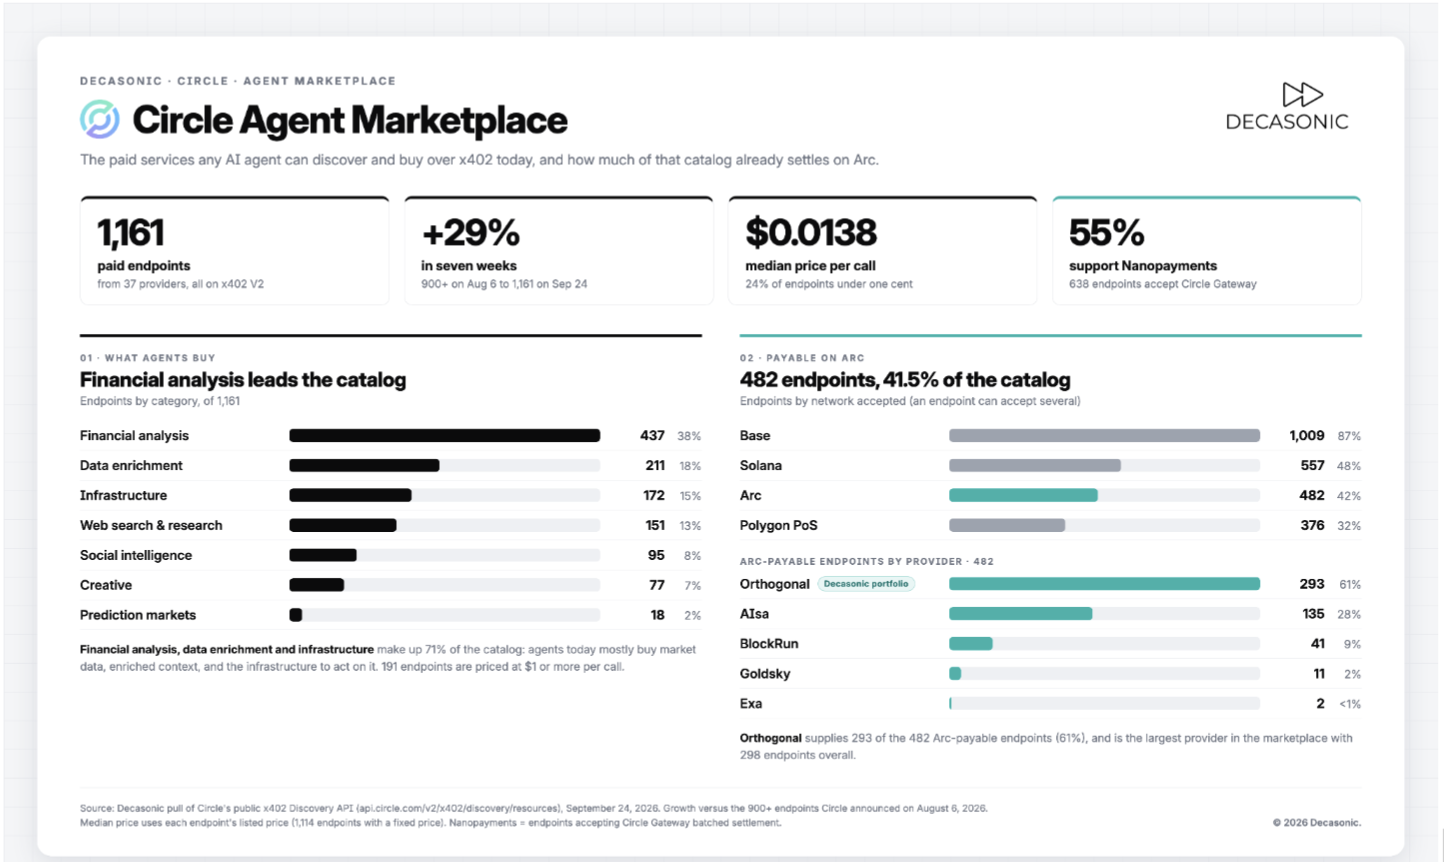The height and width of the screenshot is (862, 1444).
Task: Click the "41" value in the BlockRun row
Action: click(x=1317, y=644)
